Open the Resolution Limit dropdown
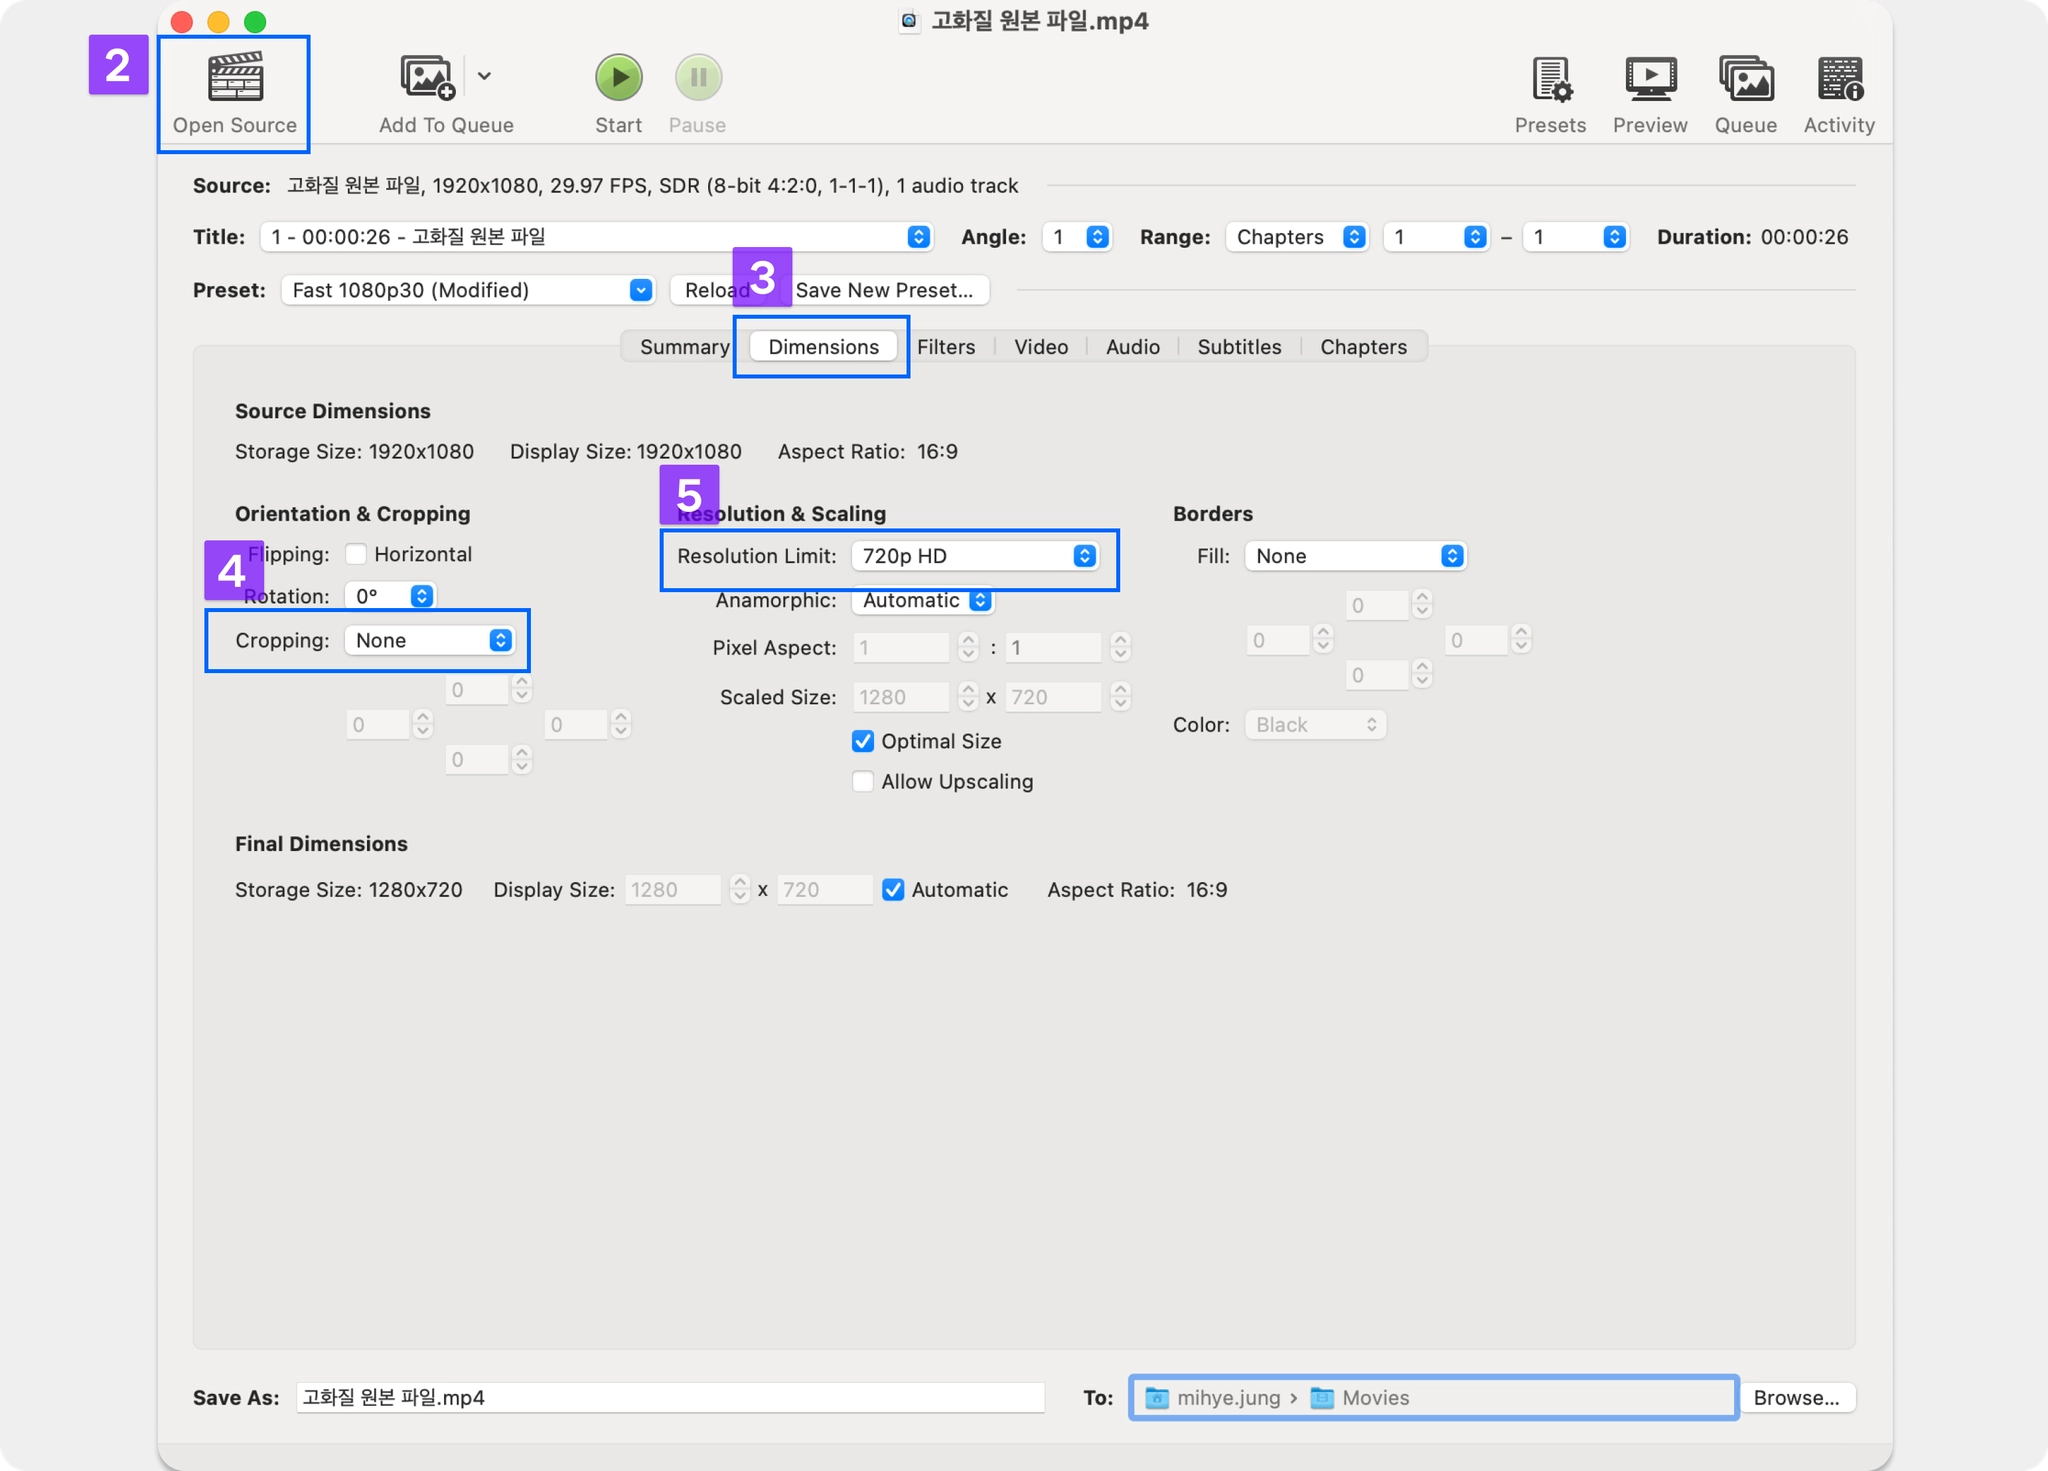The image size is (2048, 1471). click(x=975, y=556)
